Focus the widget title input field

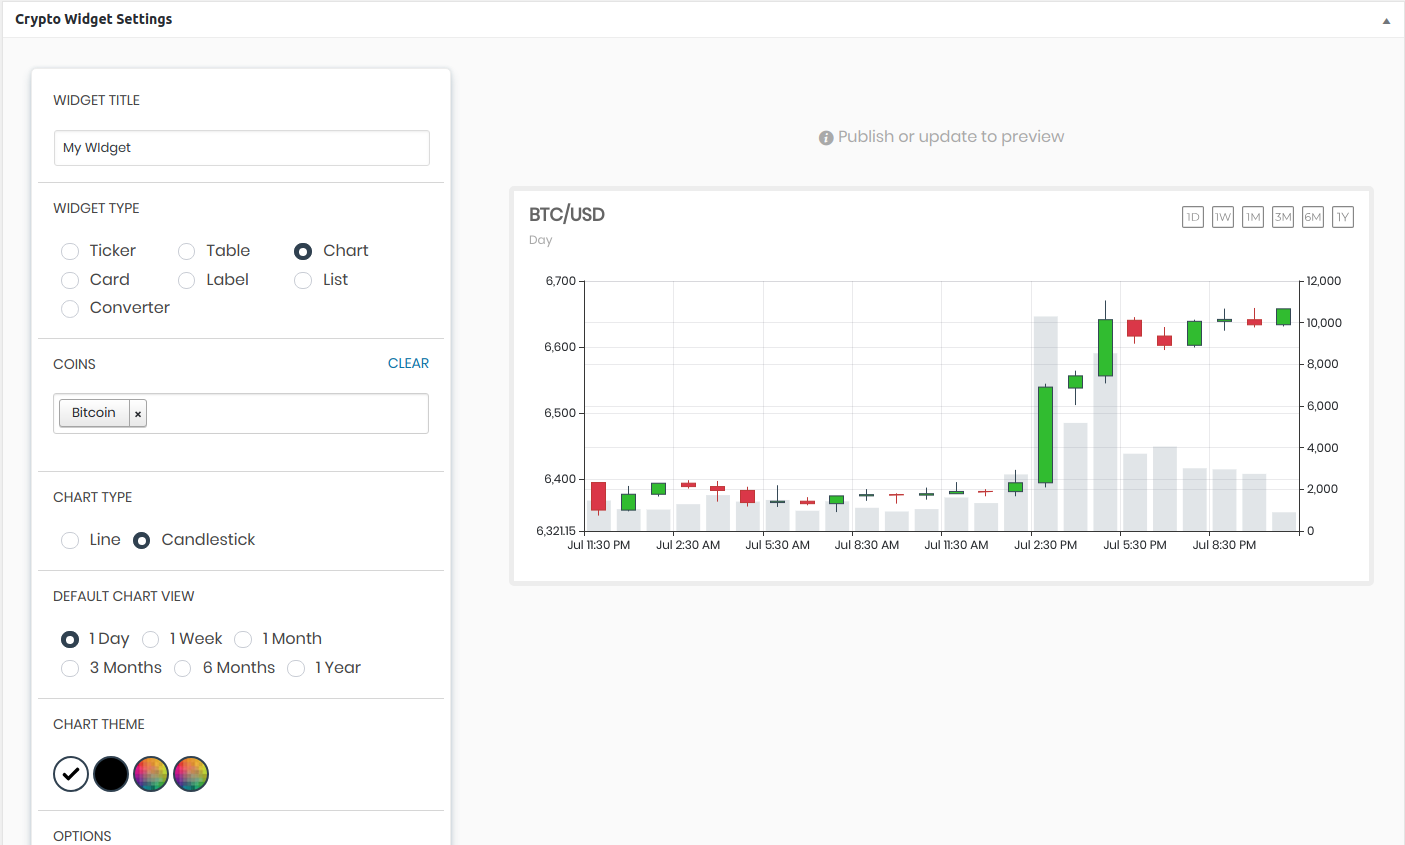pos(242,148)
